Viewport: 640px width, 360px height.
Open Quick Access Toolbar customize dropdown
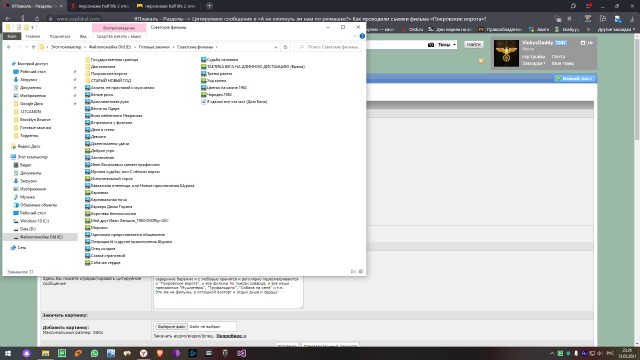point(33,27)
